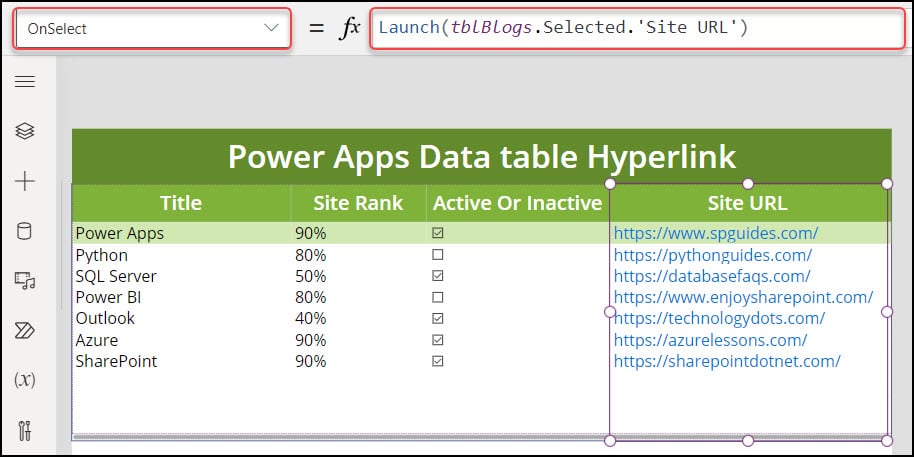This screenshot has width=914, height=457.
Task: Select the Power BI title cell
Action: [108, 297]
